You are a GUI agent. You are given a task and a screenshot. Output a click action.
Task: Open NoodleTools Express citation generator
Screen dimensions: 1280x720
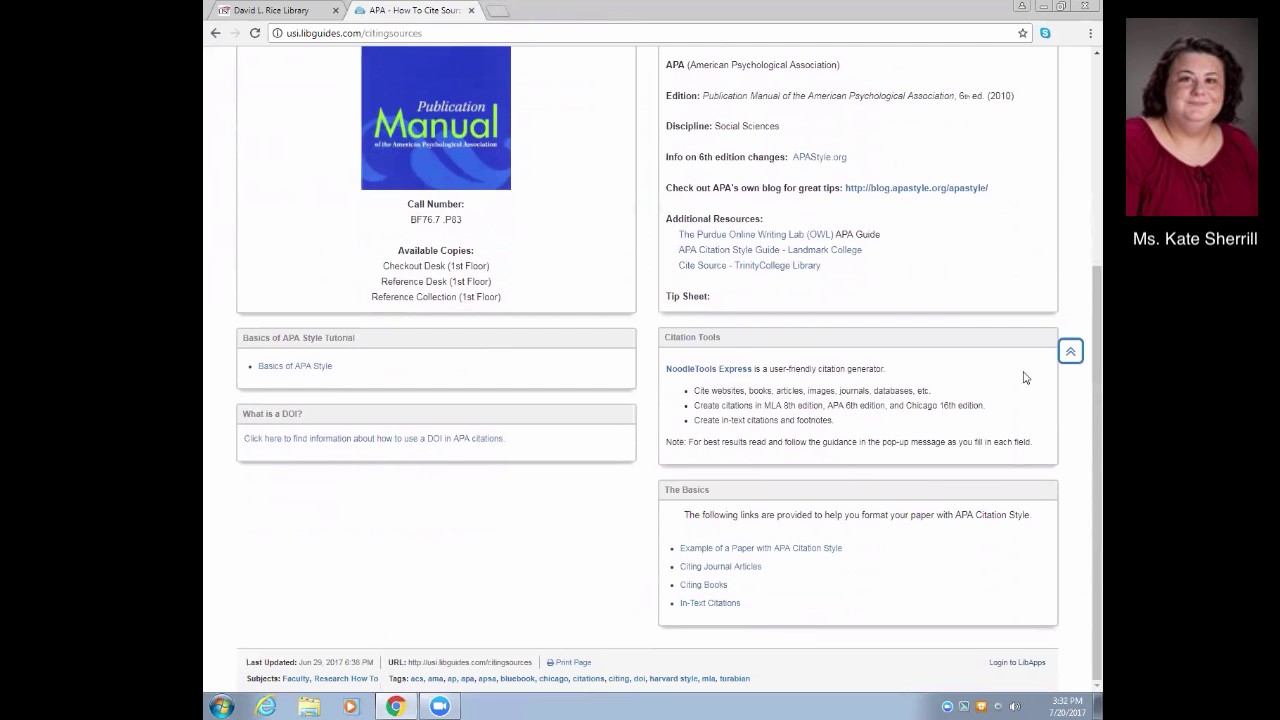pos(708,369)
